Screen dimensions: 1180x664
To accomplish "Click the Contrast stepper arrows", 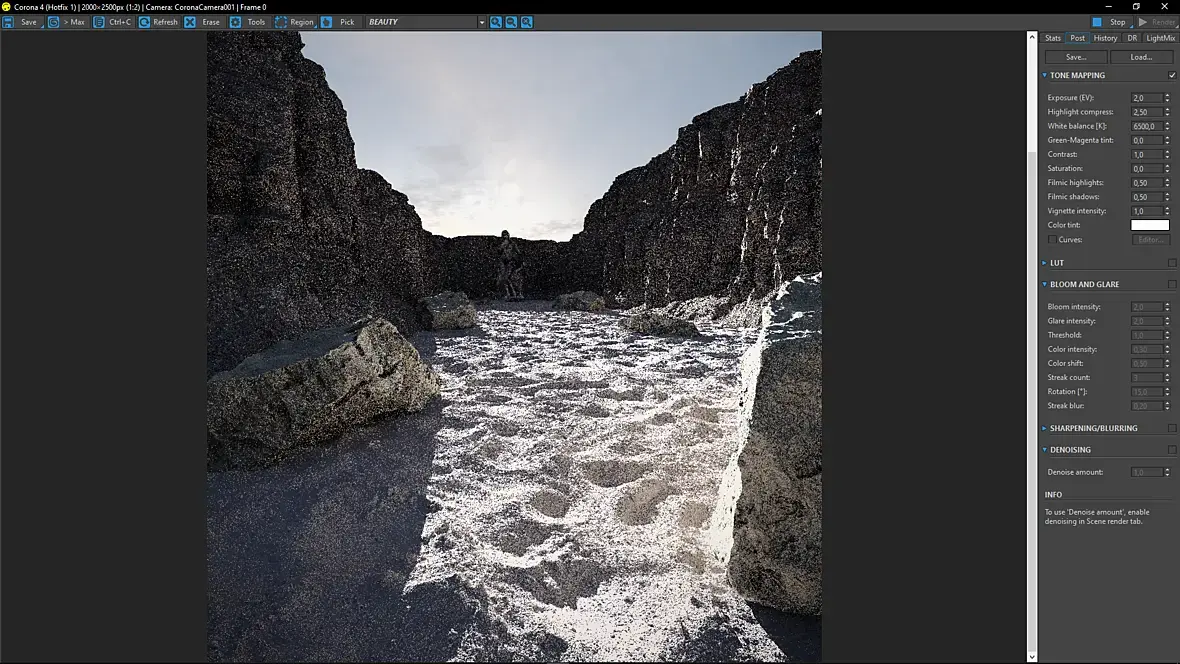I will click(x=1167, y=154).
